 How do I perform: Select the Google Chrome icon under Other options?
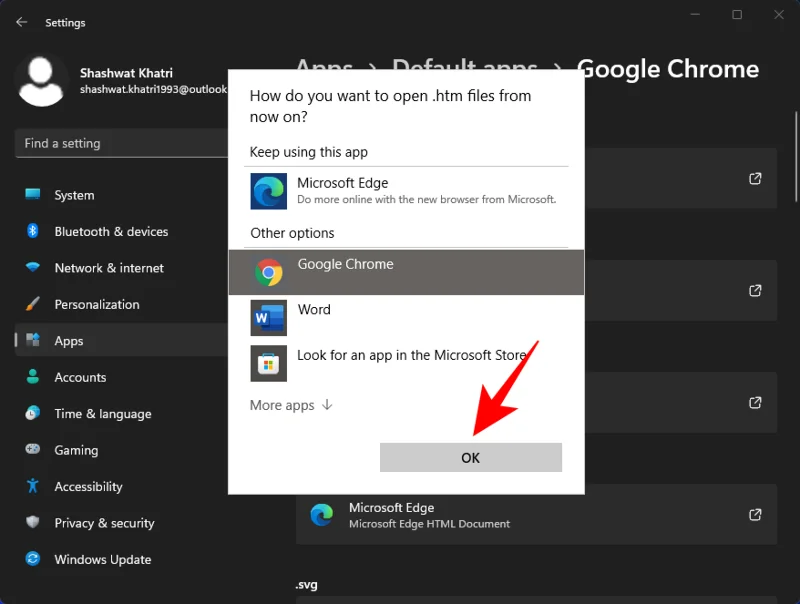coord(268,271)
